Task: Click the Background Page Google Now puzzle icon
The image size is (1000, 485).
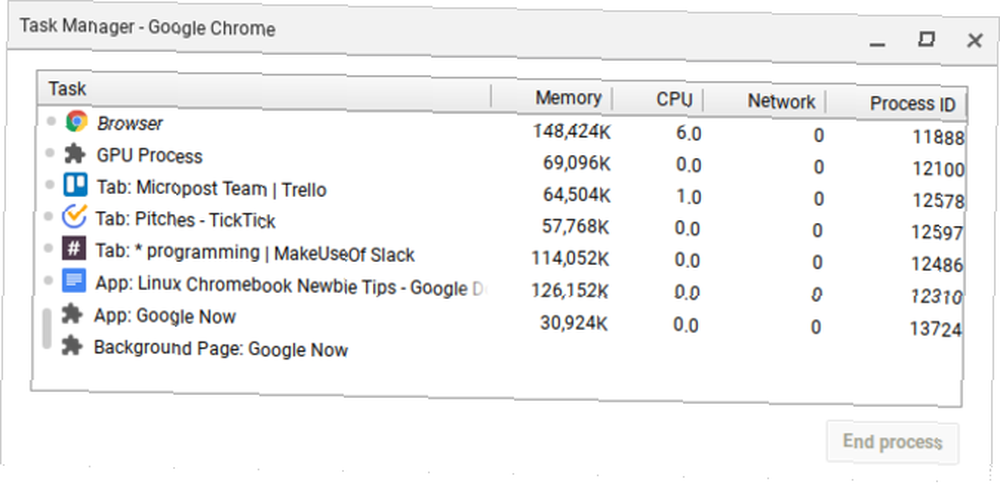Action: [x=71, y=346]
